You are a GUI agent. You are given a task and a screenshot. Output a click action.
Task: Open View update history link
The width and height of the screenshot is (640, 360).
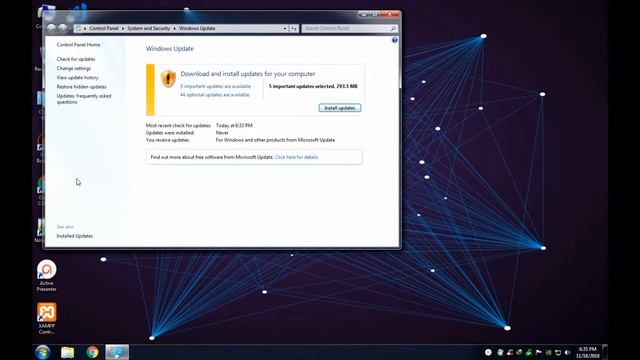(78, 78)
